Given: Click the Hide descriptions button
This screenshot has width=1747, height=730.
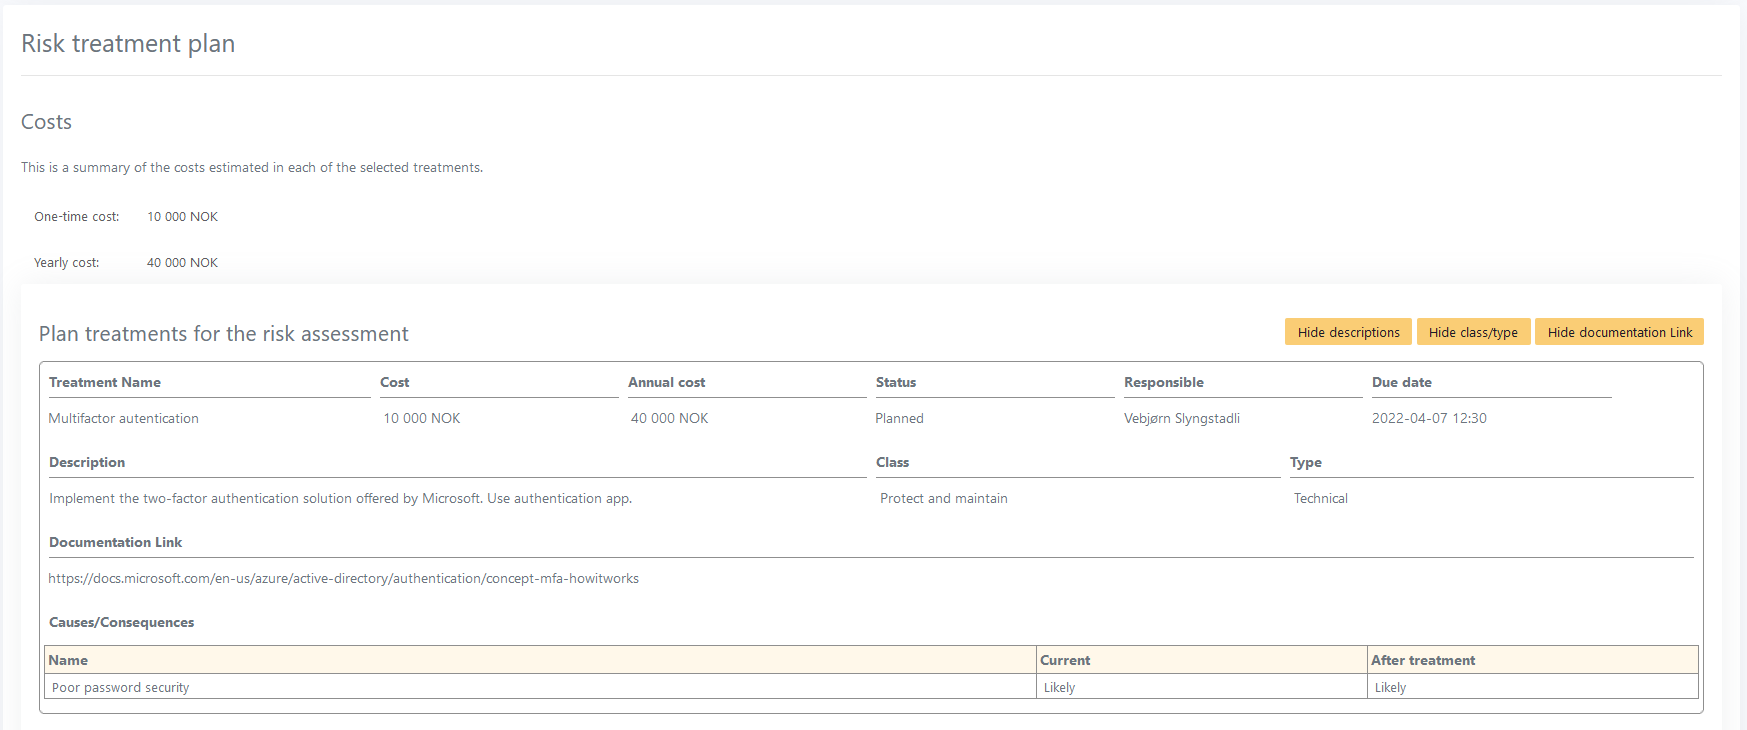Looking at the screenshot, I should 1348,332.
